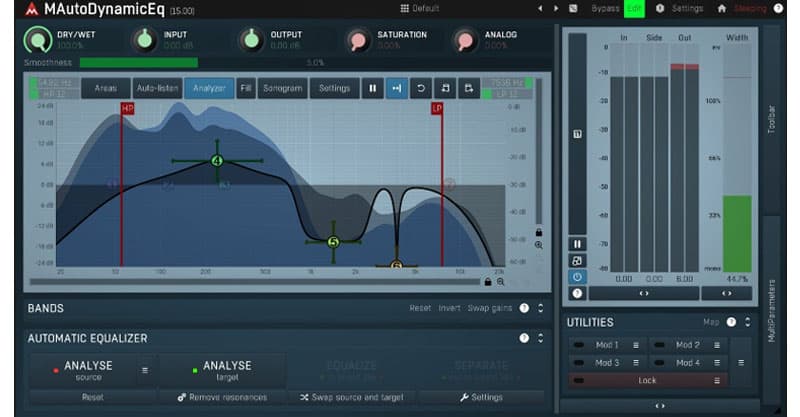
Task: Toggle the Analyzer button
Action: pos(209,88)
